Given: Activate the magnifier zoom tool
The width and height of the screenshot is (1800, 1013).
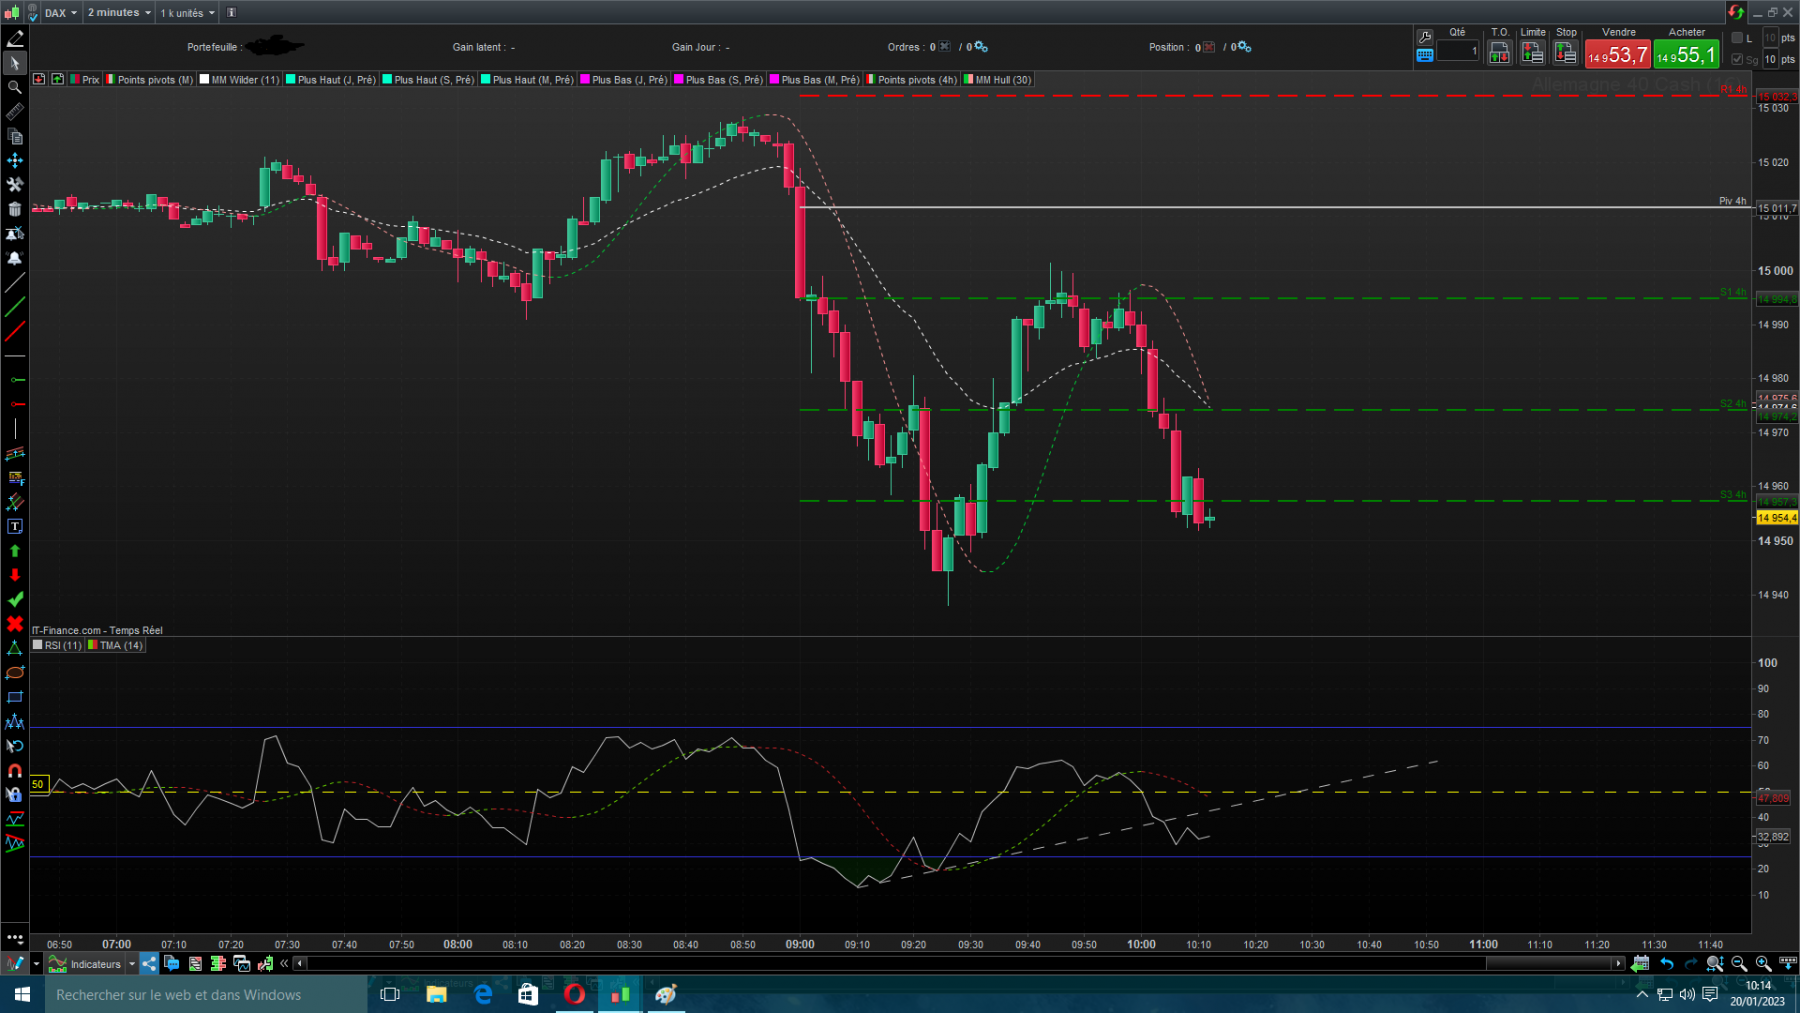Looking at the screenshot, I should pyautogui.click(x=15, y=88).
